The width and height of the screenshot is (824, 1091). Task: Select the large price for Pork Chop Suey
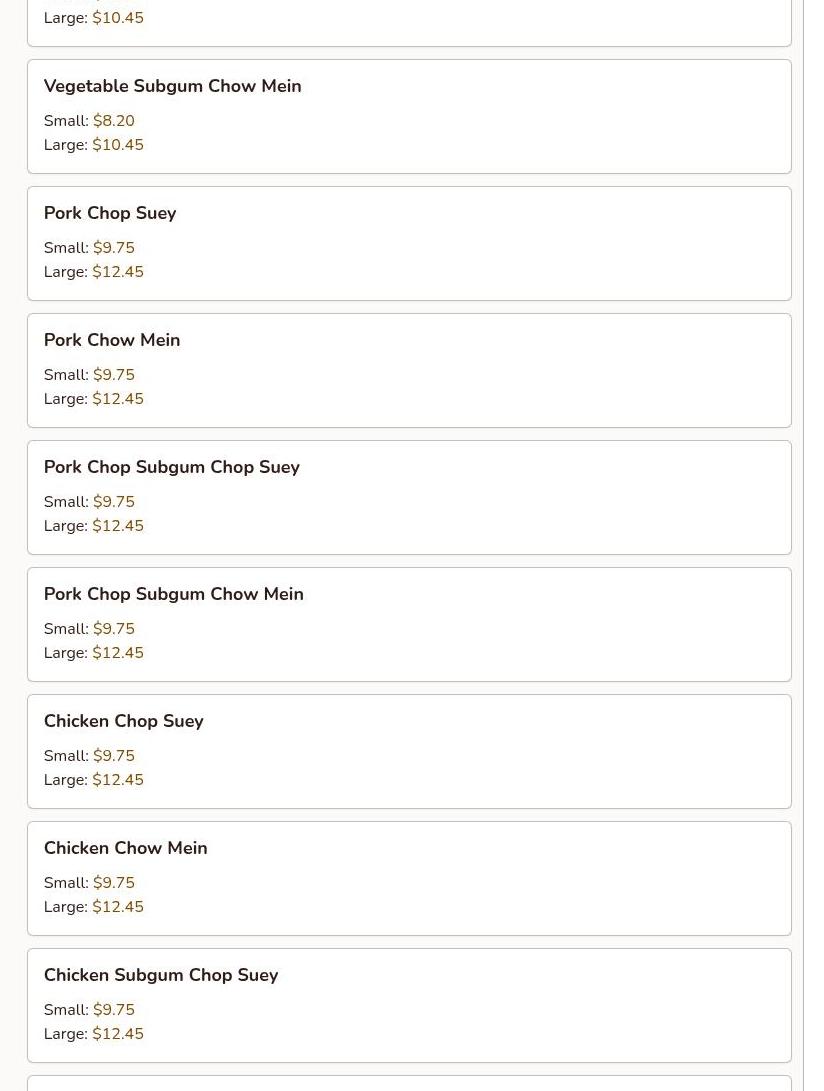click(118, 272)
